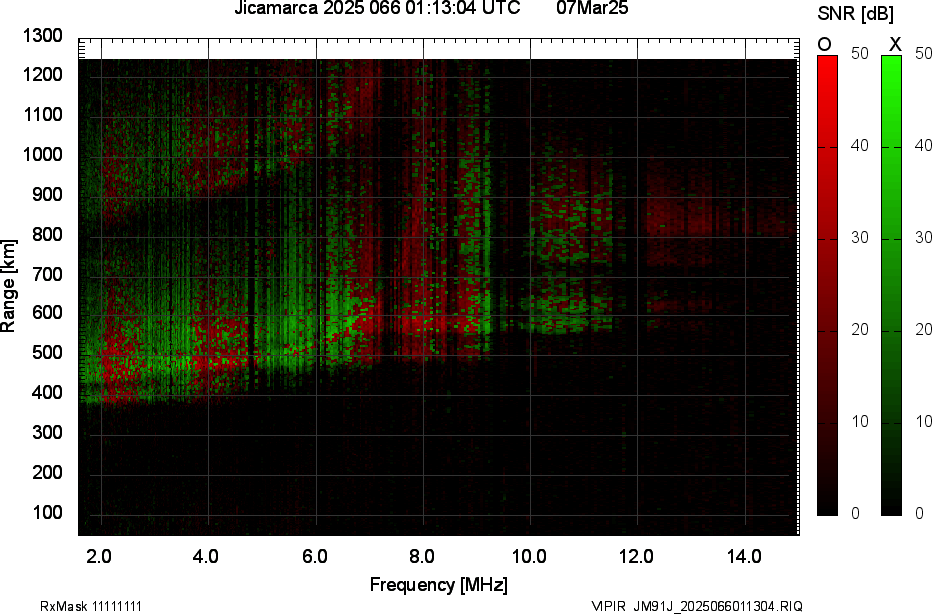Viewport: 932px width, 614px height.
Task: Select the 'Frequency [MHz]' axis label
Action: tap(438, 585)
